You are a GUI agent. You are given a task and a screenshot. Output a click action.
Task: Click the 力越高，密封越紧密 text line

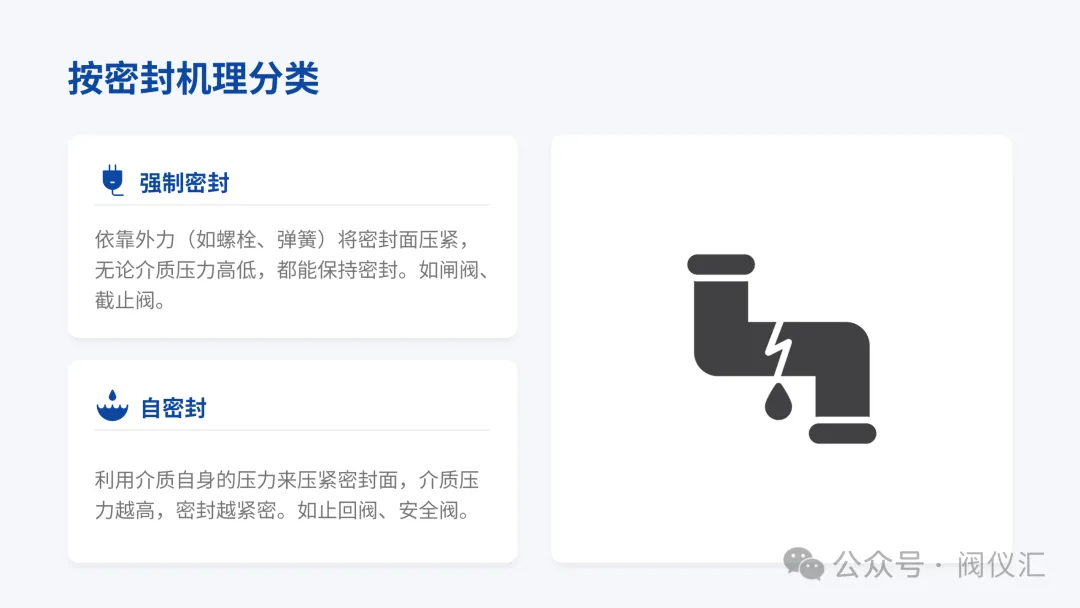point(284,510)
